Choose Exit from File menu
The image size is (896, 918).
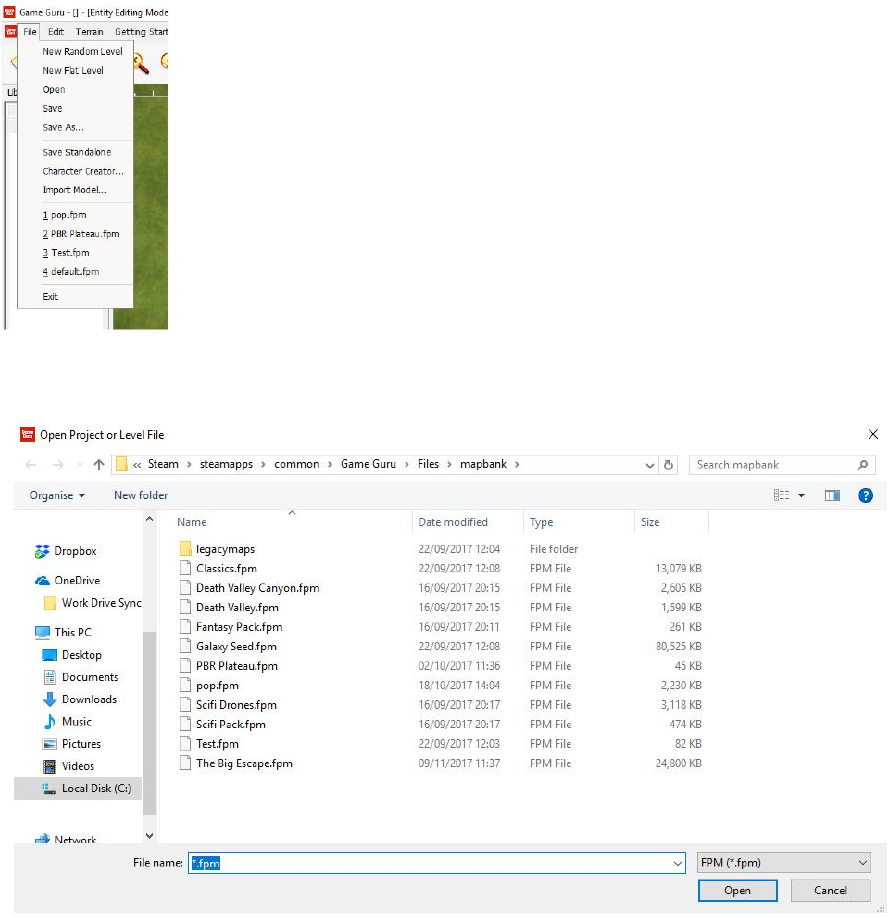tap(50, 296)
